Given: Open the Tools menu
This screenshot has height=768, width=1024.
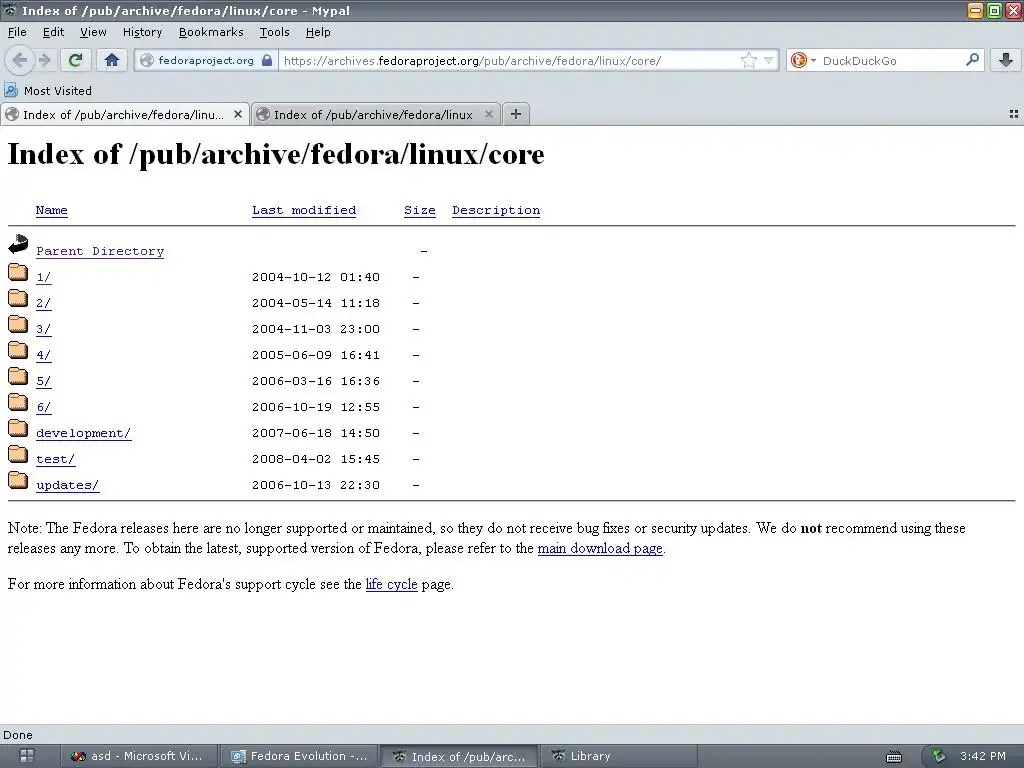Looking at the screenshot, I should (274, 32).
